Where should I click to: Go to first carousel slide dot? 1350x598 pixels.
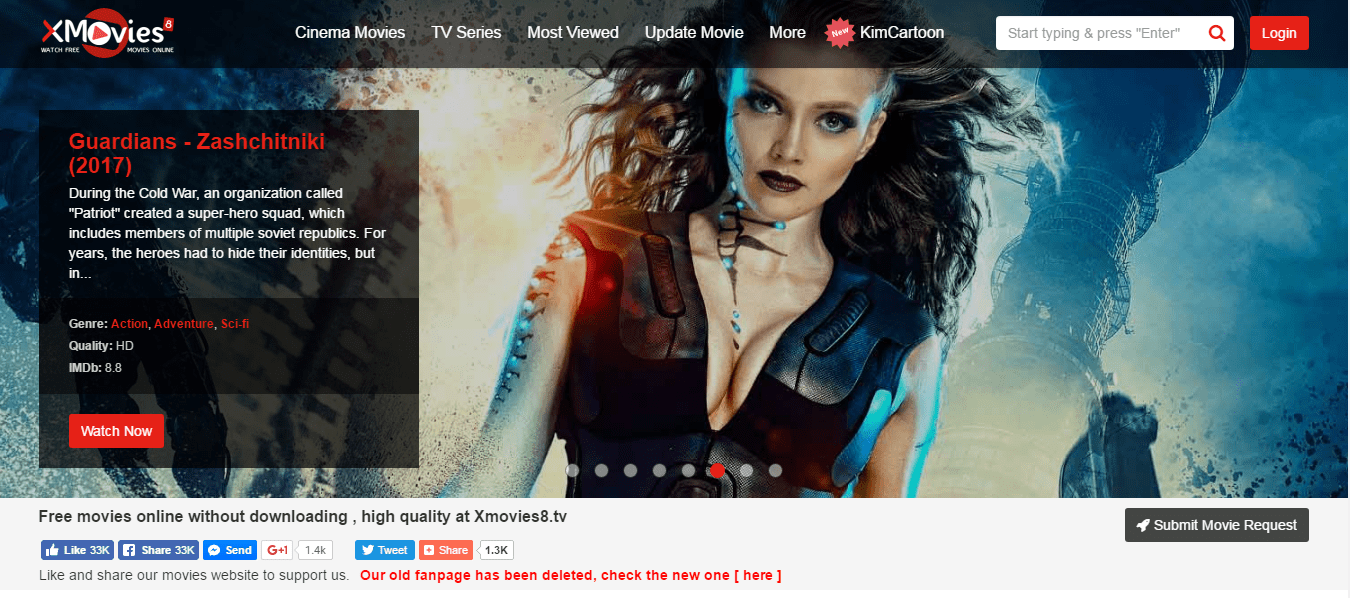click(x=573, y=469)
